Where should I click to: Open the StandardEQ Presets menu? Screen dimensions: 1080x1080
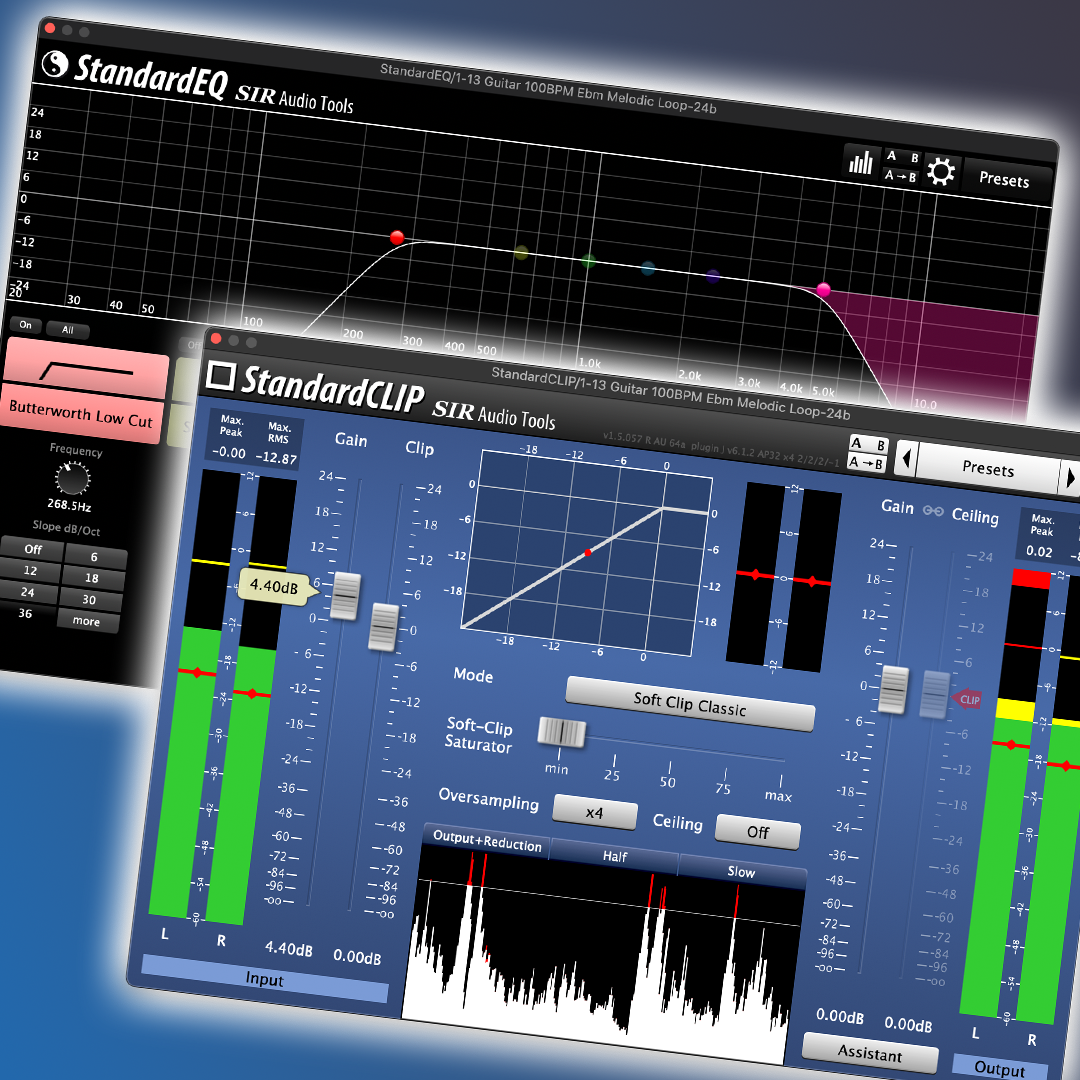pos(1004,180)
